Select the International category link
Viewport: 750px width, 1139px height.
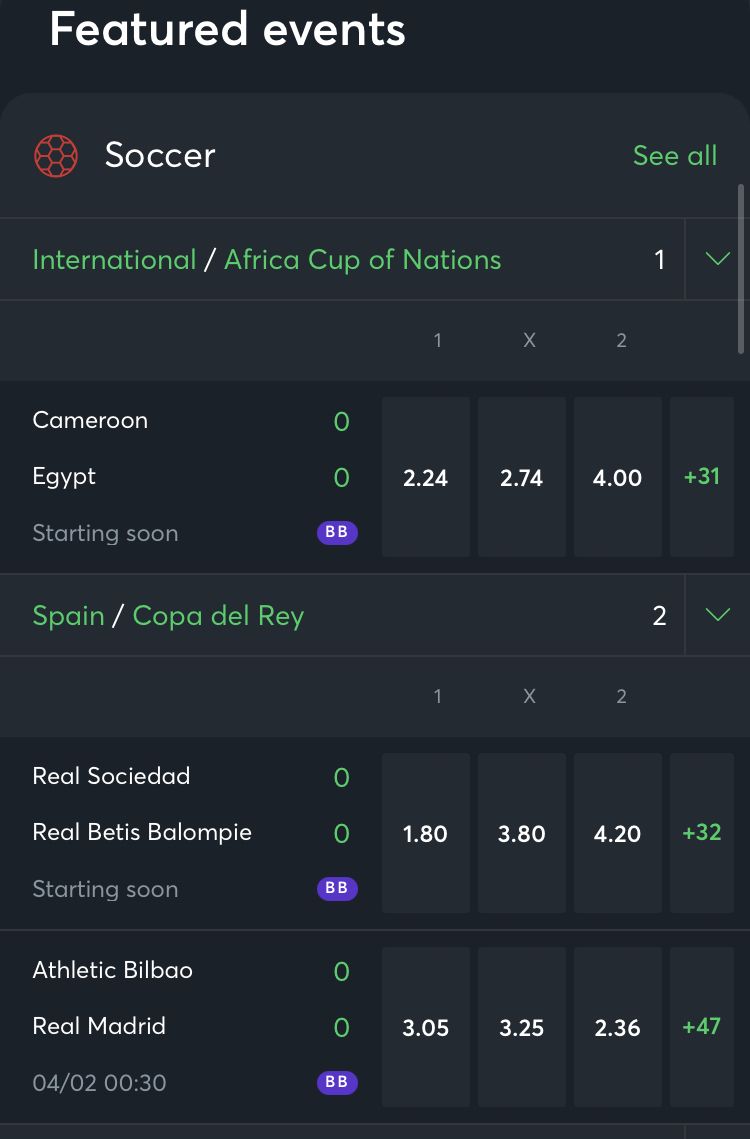pyautogui.click(x=114, y=260)
